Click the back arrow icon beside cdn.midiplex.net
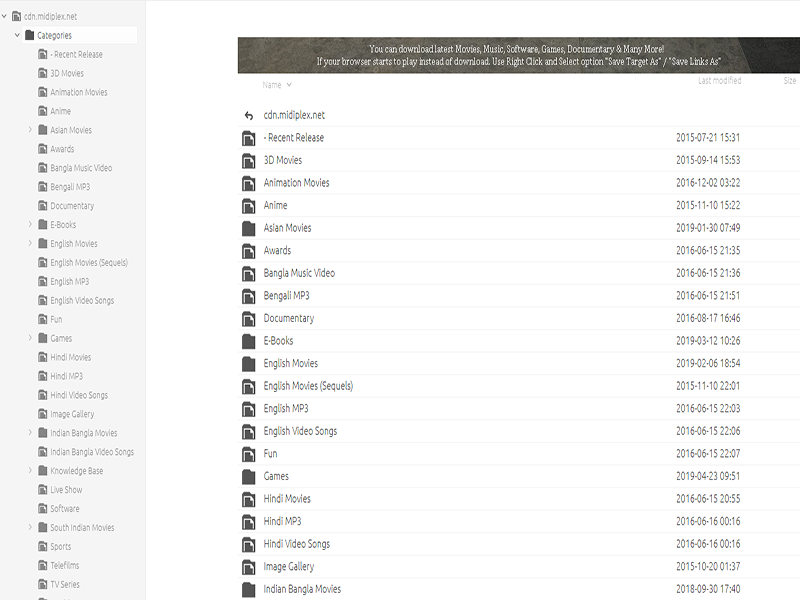The image size is (800, 600). [x=249, y=115]
